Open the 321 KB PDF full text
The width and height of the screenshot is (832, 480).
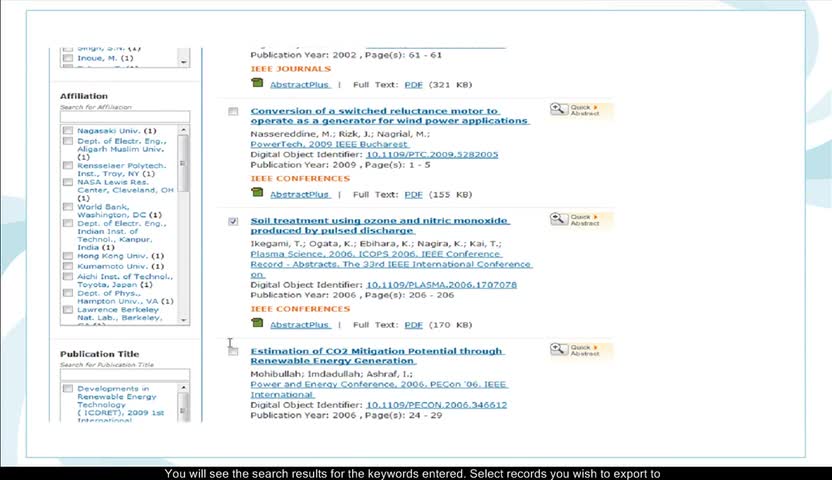[x=413, y=84]
